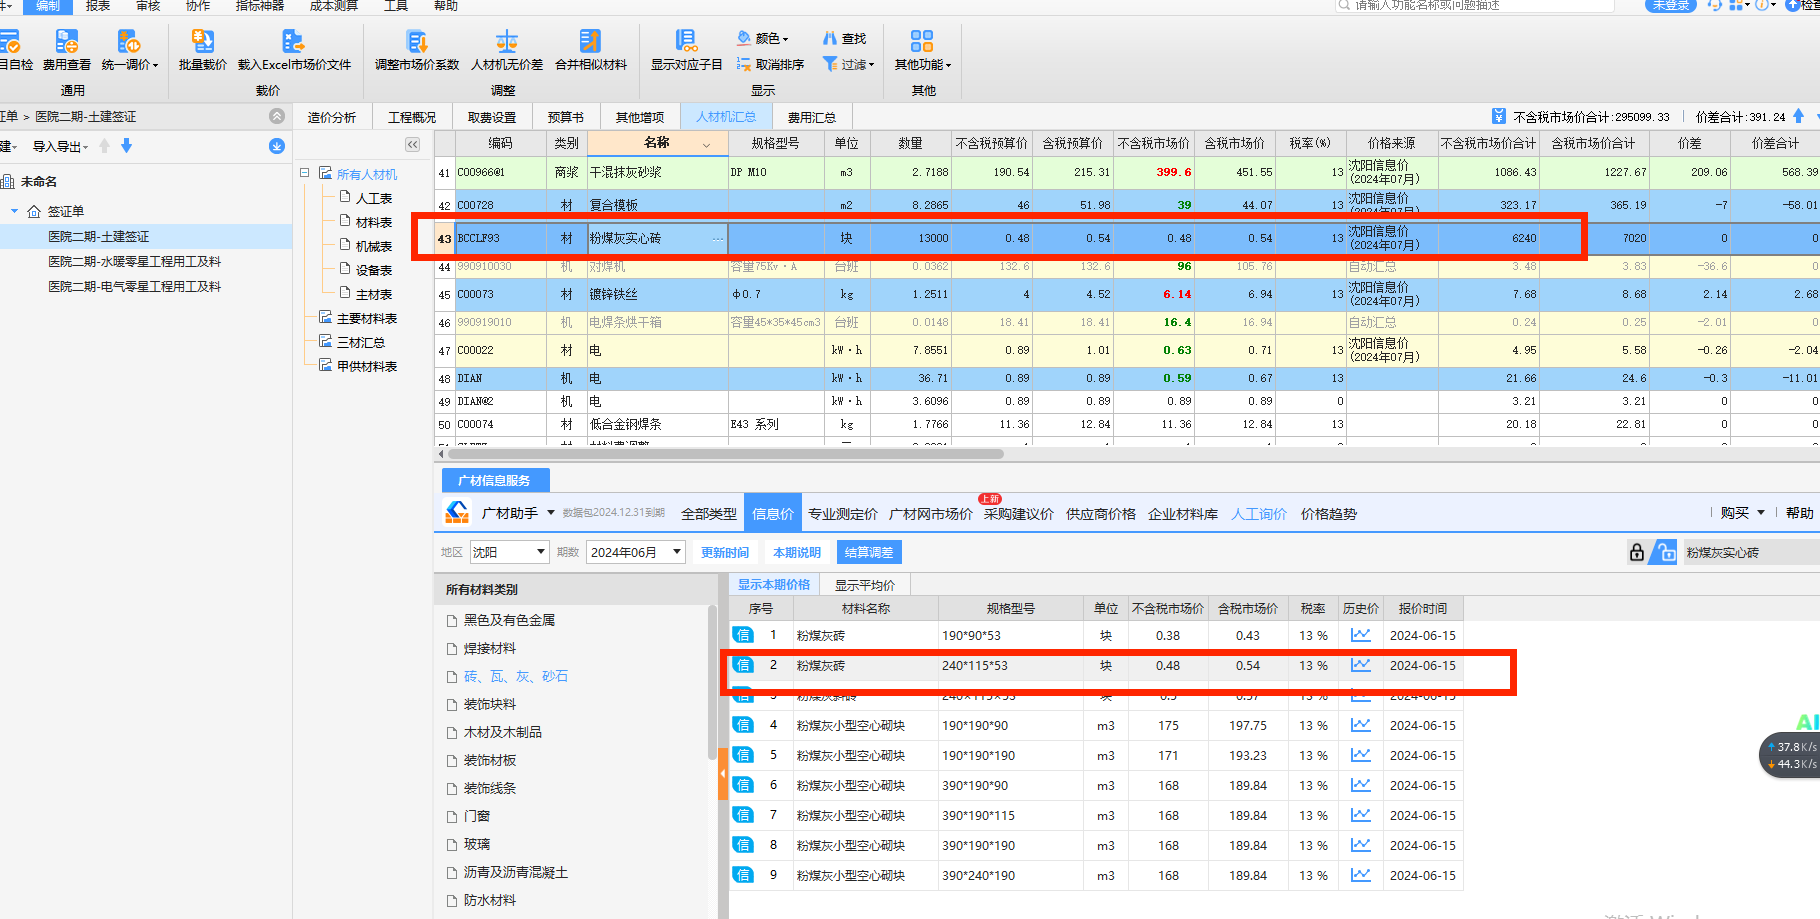Check the 木材及木制品 category box
This screenshot has width=1820, height=919.
[452, 733]
